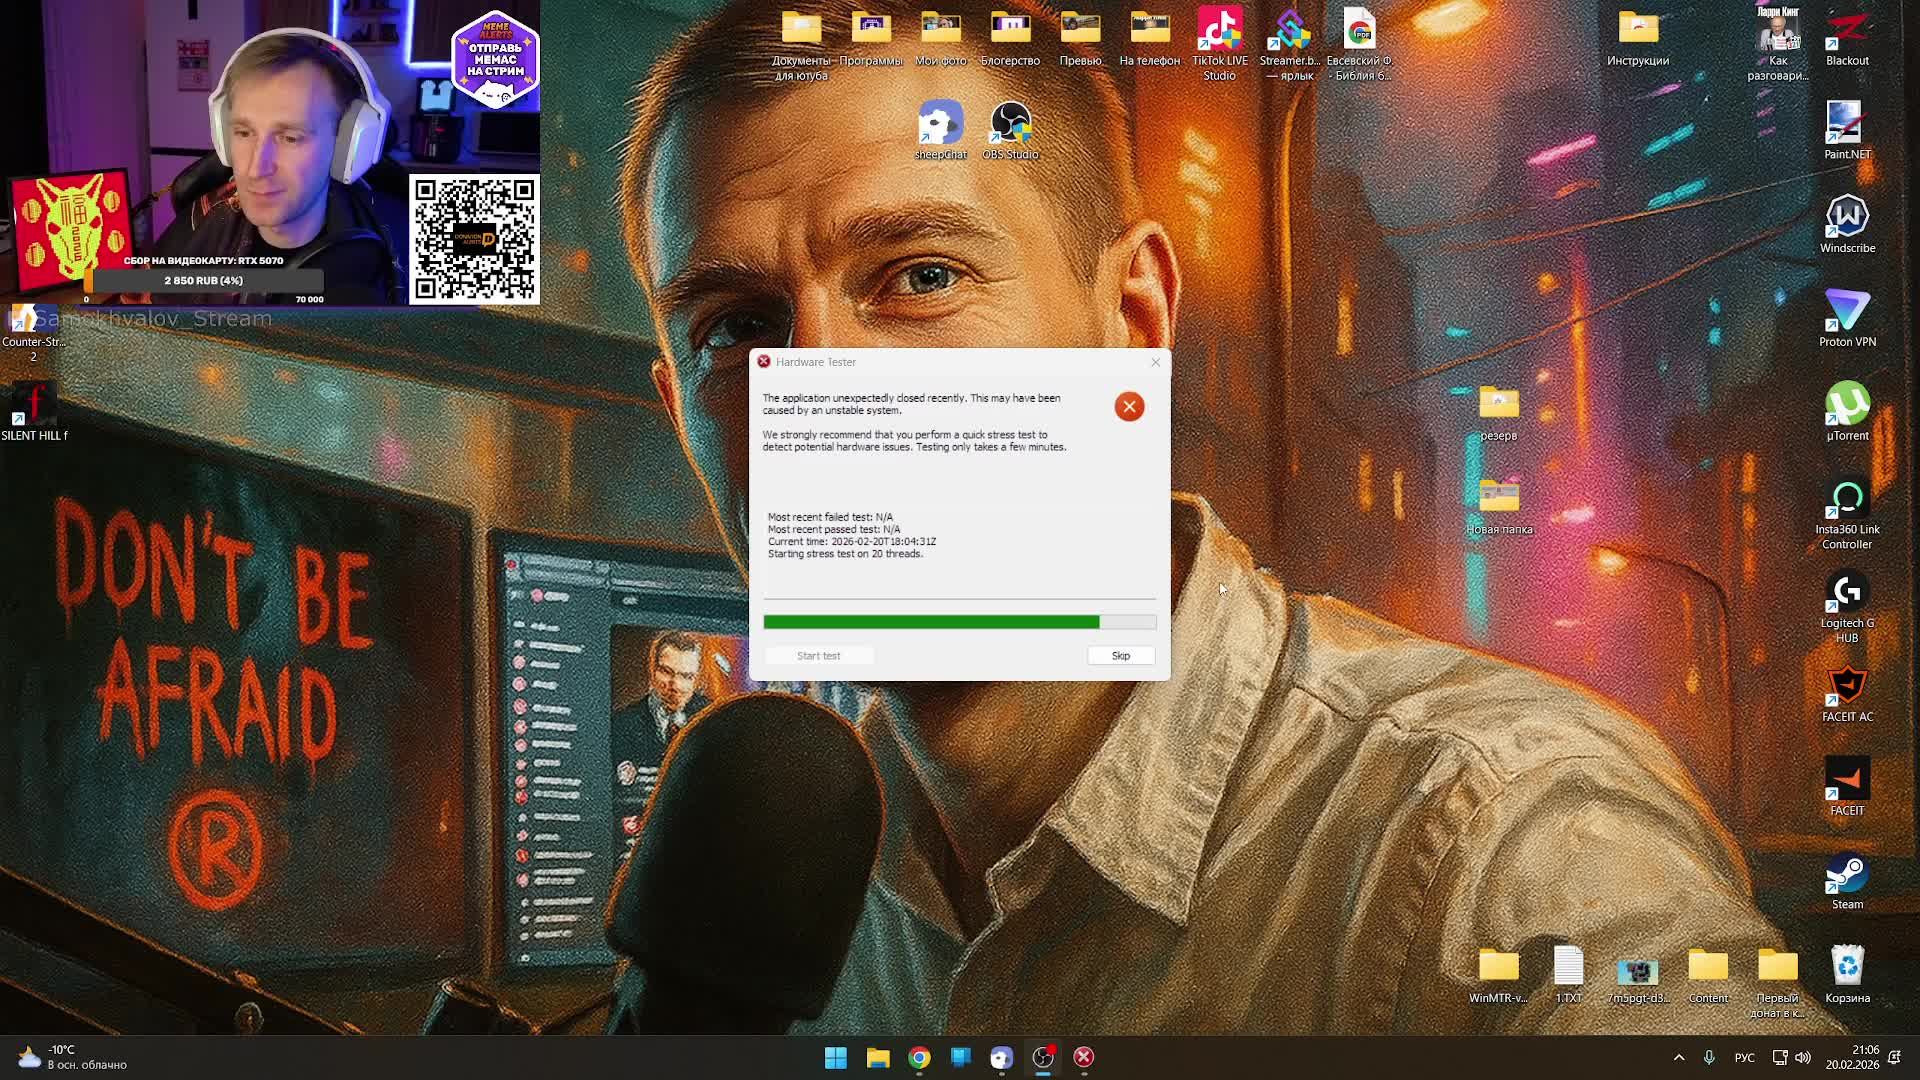Open the volume control in the system tray

(1802, 1057)
